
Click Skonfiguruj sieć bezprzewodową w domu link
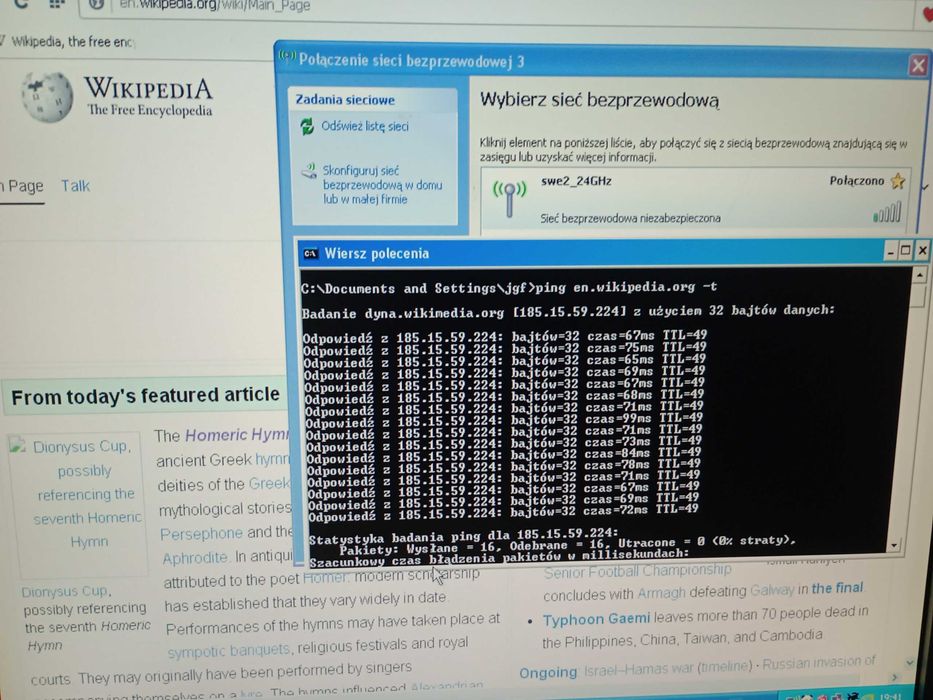tap(382, 185)
